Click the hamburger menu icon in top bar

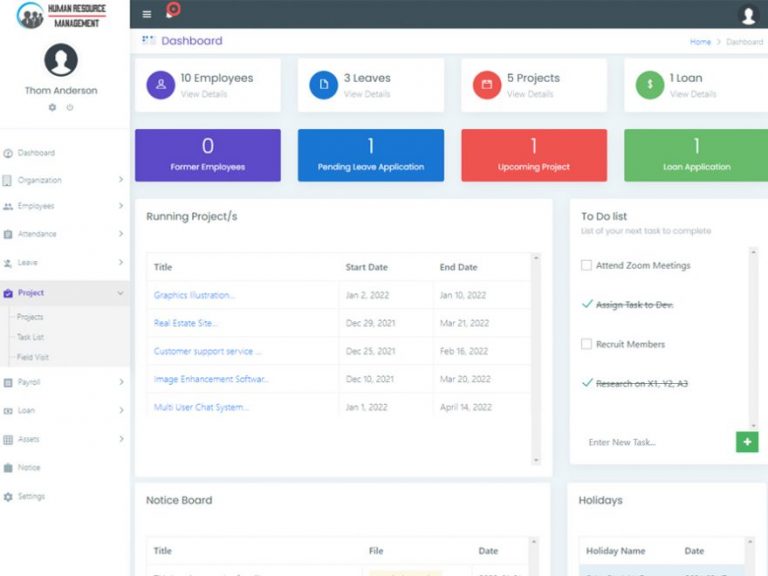147,14
